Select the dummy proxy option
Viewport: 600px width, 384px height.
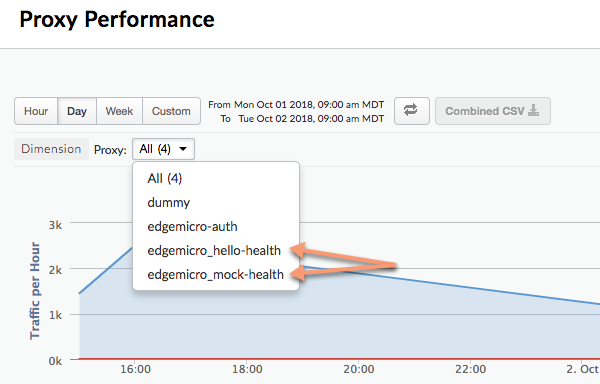coord(169,202)
